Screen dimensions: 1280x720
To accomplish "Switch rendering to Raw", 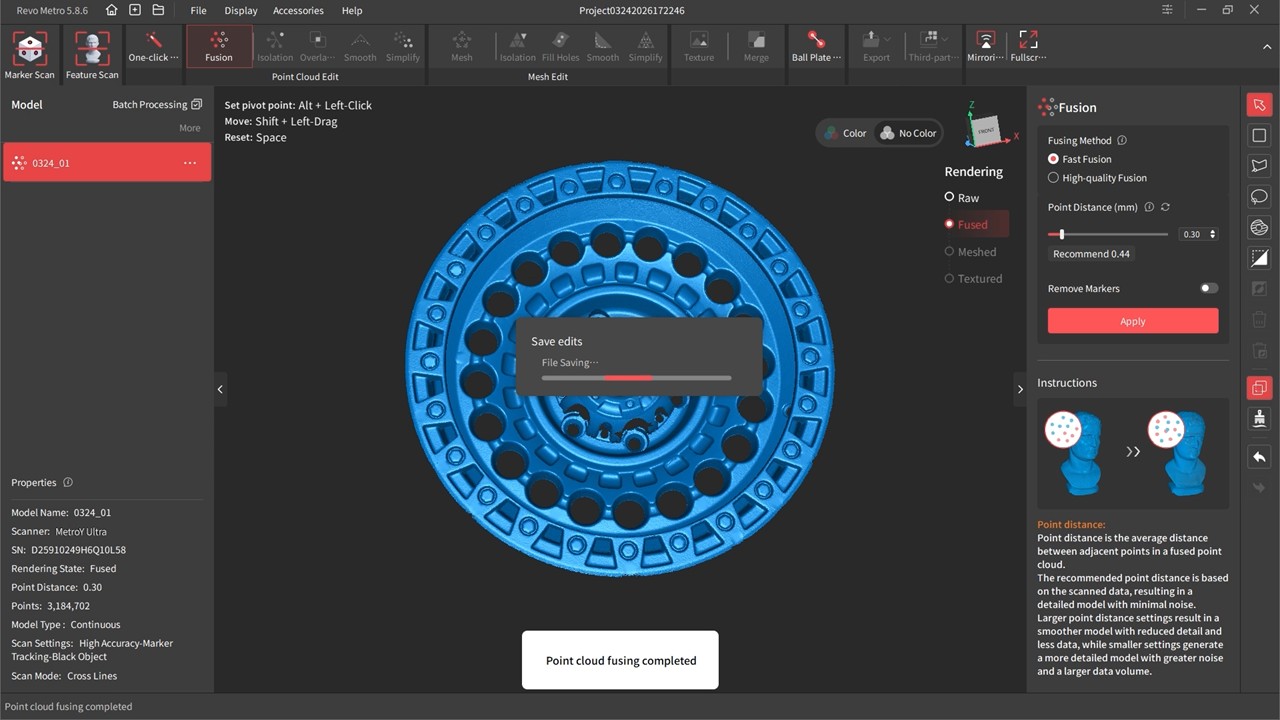I will (x=962, y=198).
